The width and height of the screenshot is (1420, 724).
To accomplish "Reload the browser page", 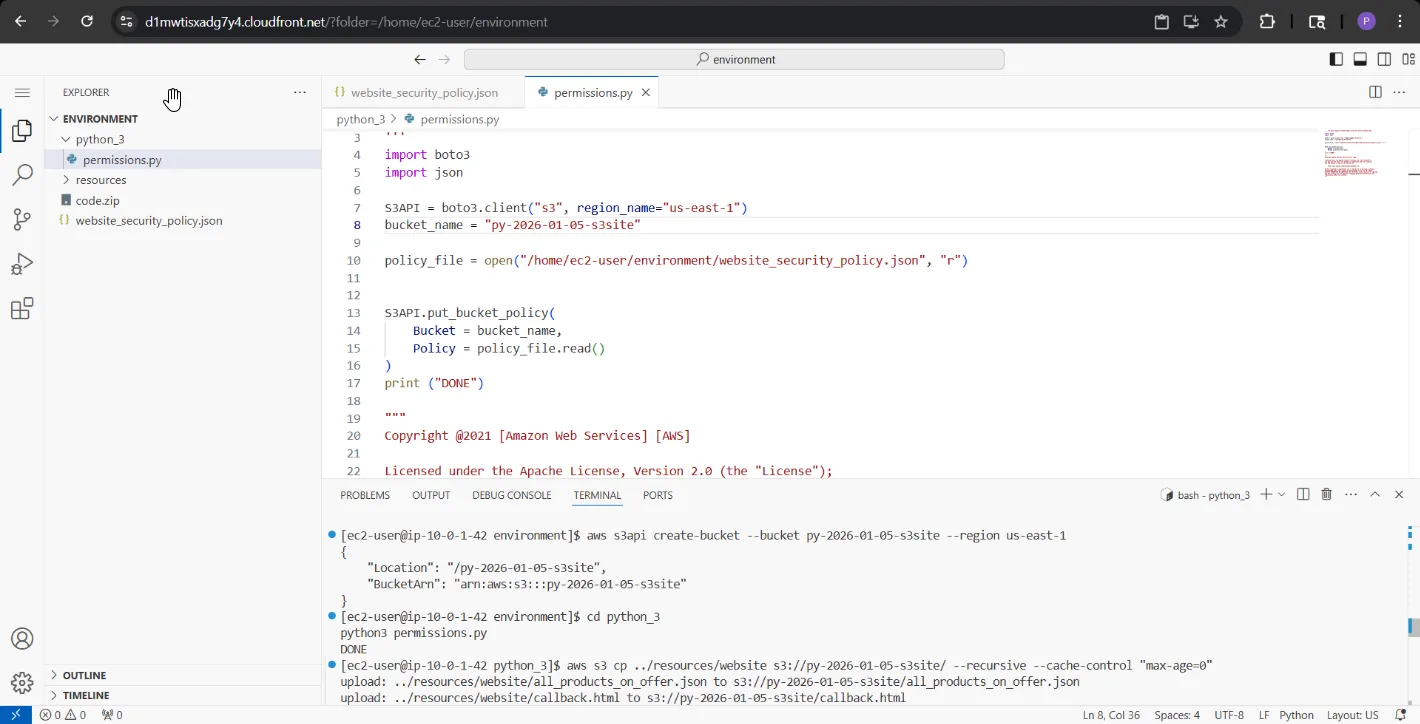I will click(87, 21).
